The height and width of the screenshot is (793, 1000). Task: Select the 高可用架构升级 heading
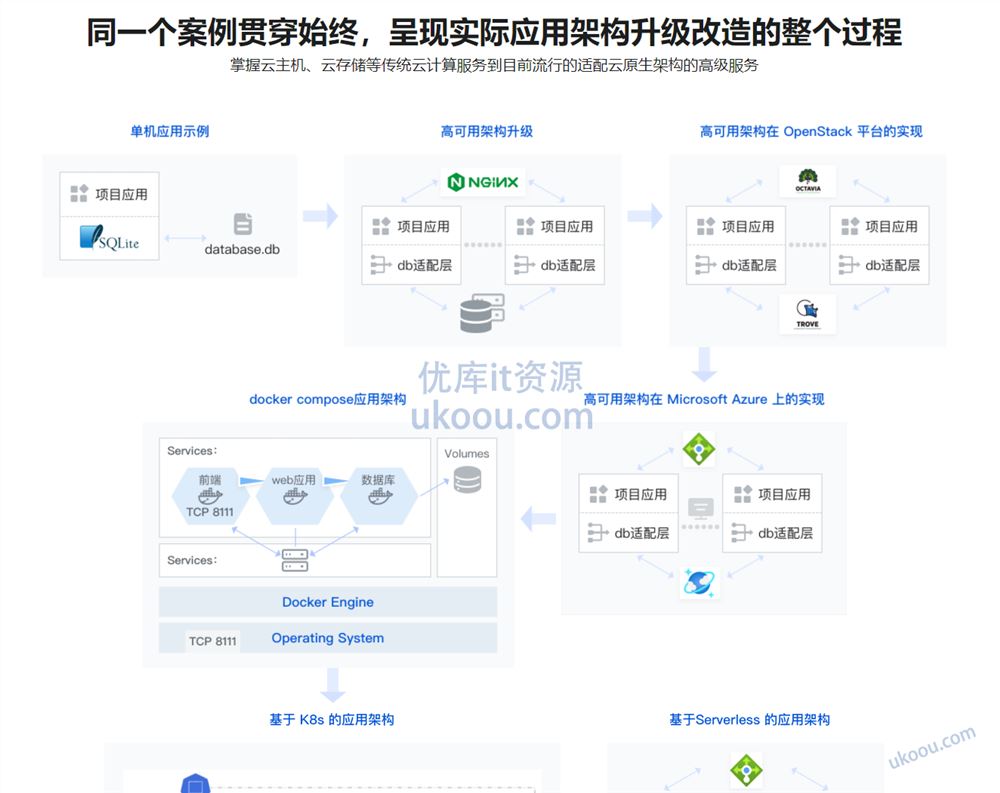487,131
